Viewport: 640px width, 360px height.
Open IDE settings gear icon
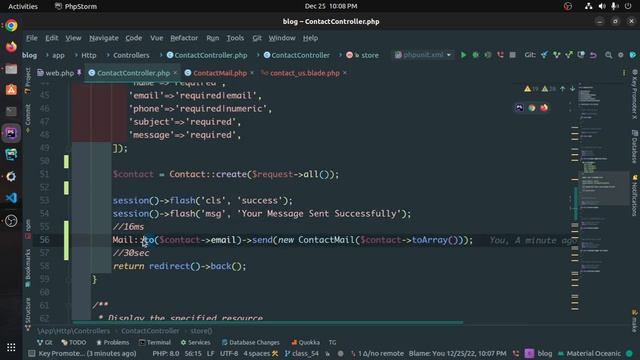621,55
